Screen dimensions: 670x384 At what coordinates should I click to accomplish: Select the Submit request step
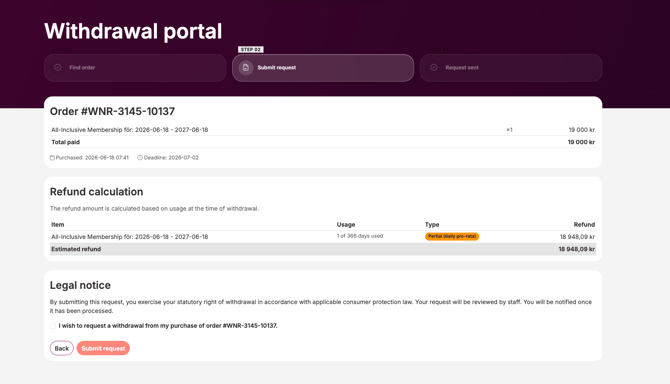(323, 67)
